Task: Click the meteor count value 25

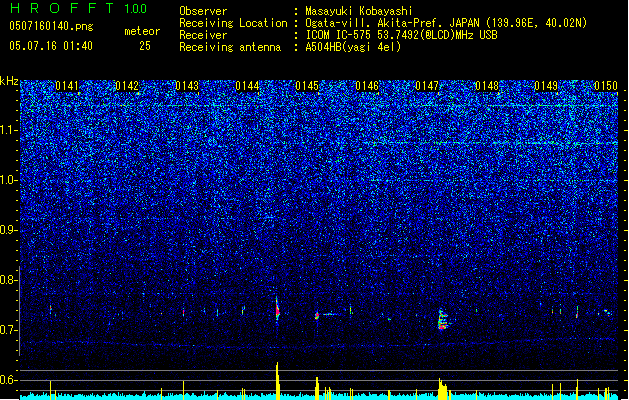Action: click(x=145, y=46)
